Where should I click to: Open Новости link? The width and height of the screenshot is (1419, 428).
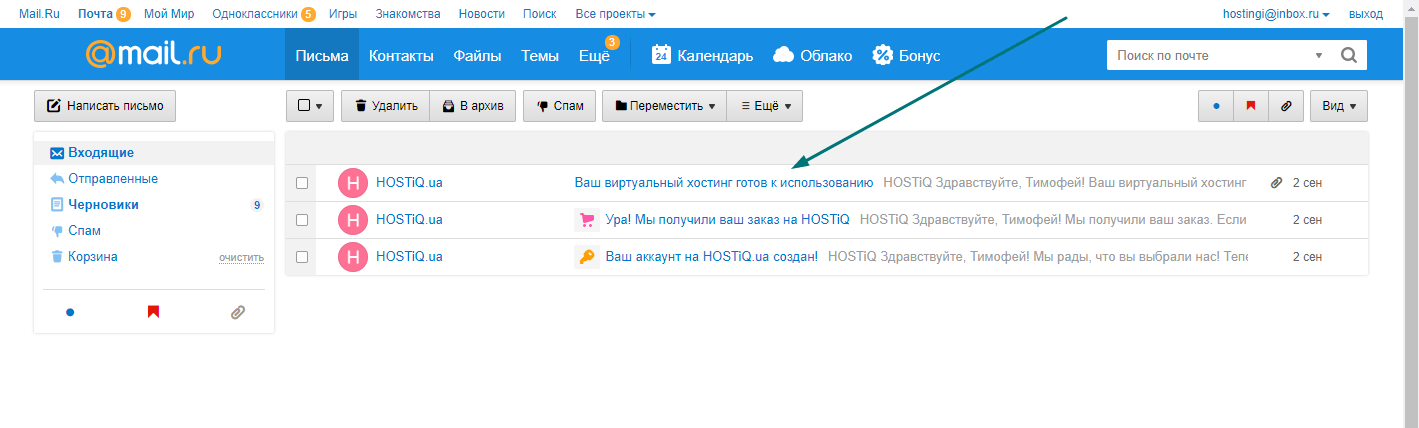pos(482,14)
